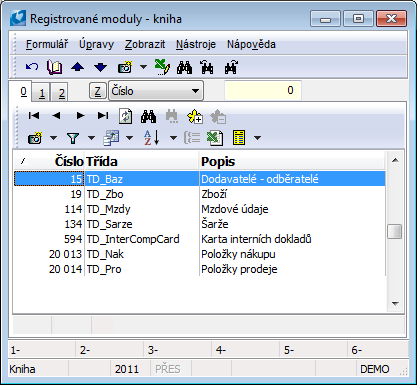Click the blue up arrow icon
417x385 pixels.
point(77,67)
